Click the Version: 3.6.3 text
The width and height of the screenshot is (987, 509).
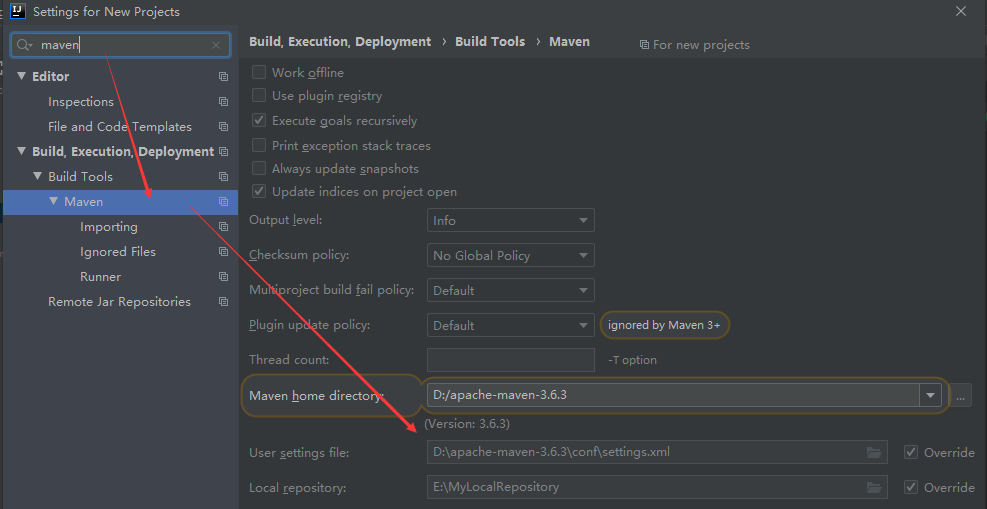(466, 424)
